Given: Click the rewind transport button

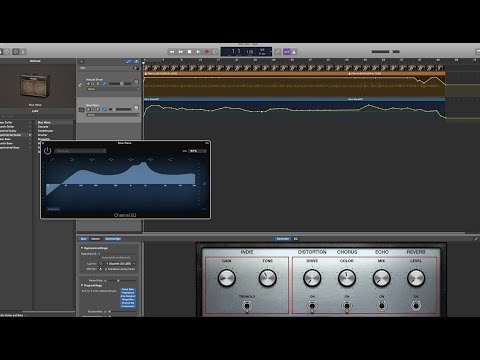Looking at the screenshot, I should coord(172,52).
